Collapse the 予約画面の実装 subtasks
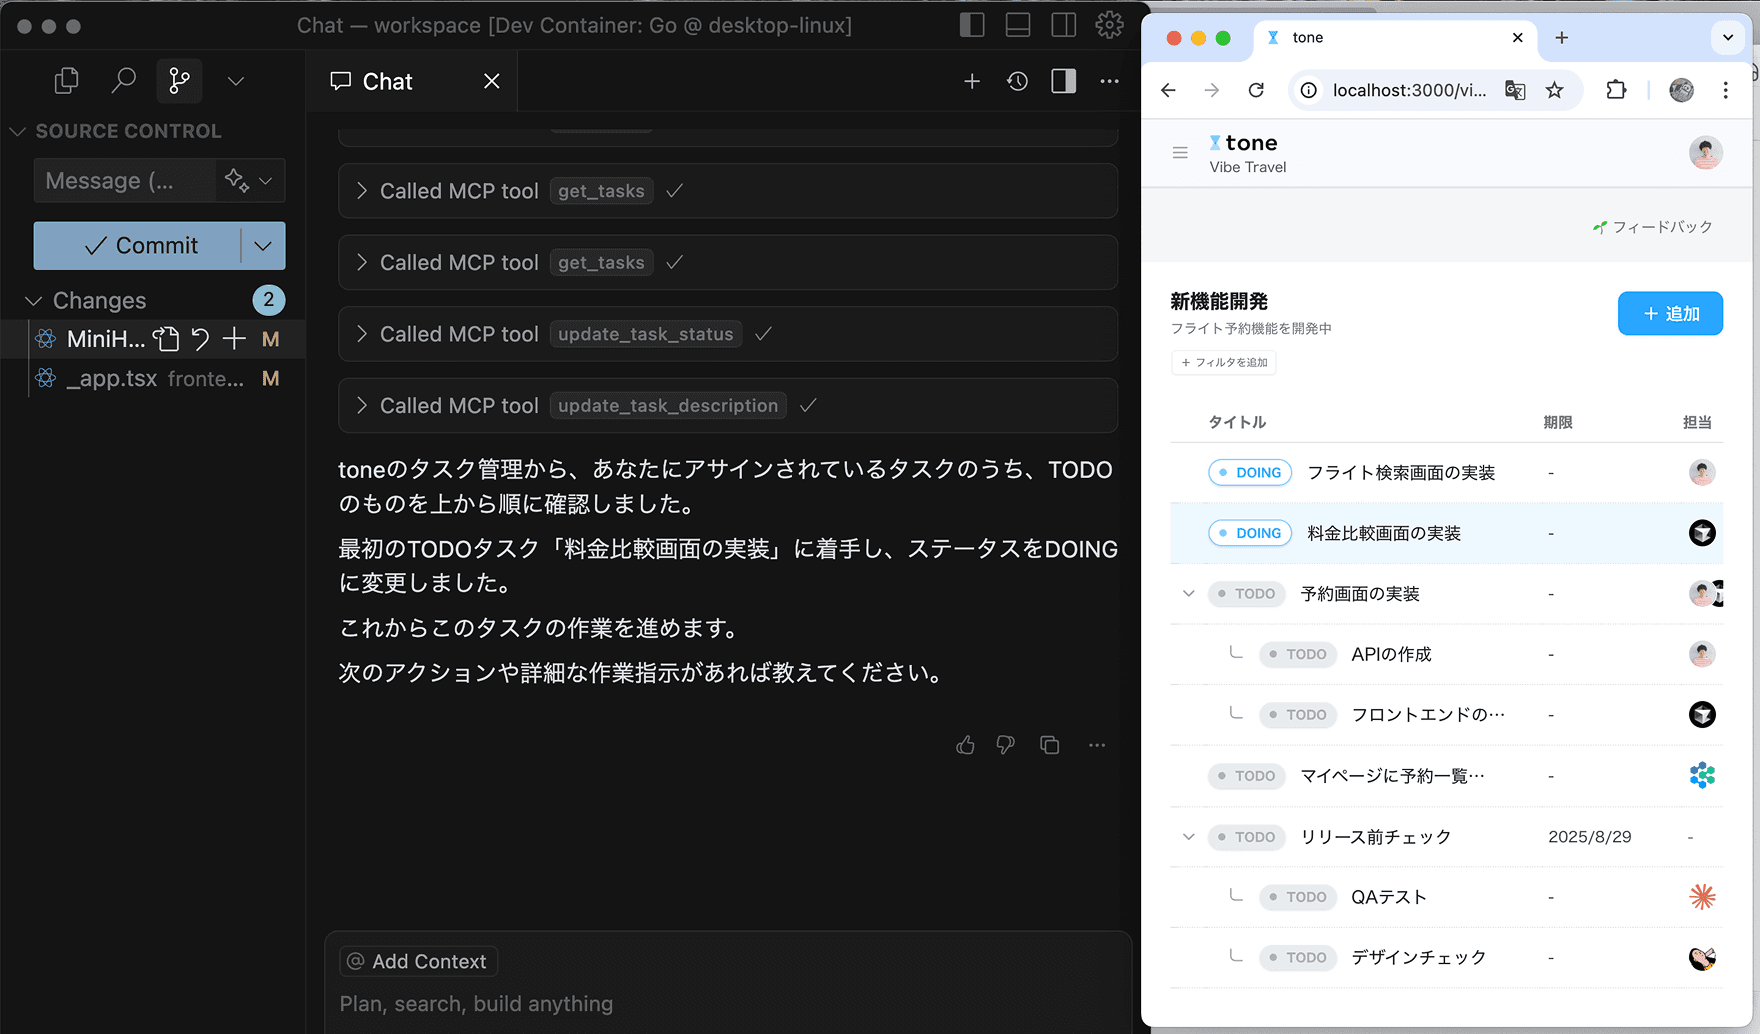This screenshot has height=1034, width=1760. pyautogui.click(x=1188, y=593)
